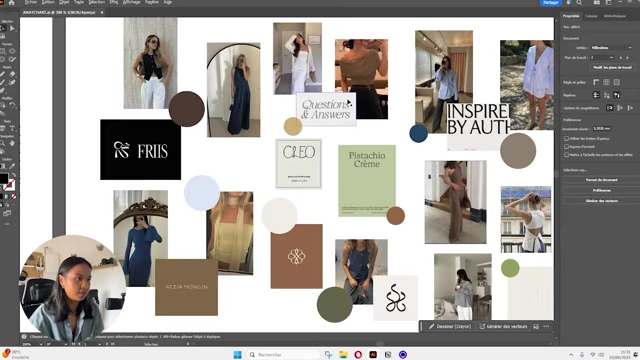Open the Unités Millimètres dropdown
This screenshot has height=360, width=640.
coord(611,48)
